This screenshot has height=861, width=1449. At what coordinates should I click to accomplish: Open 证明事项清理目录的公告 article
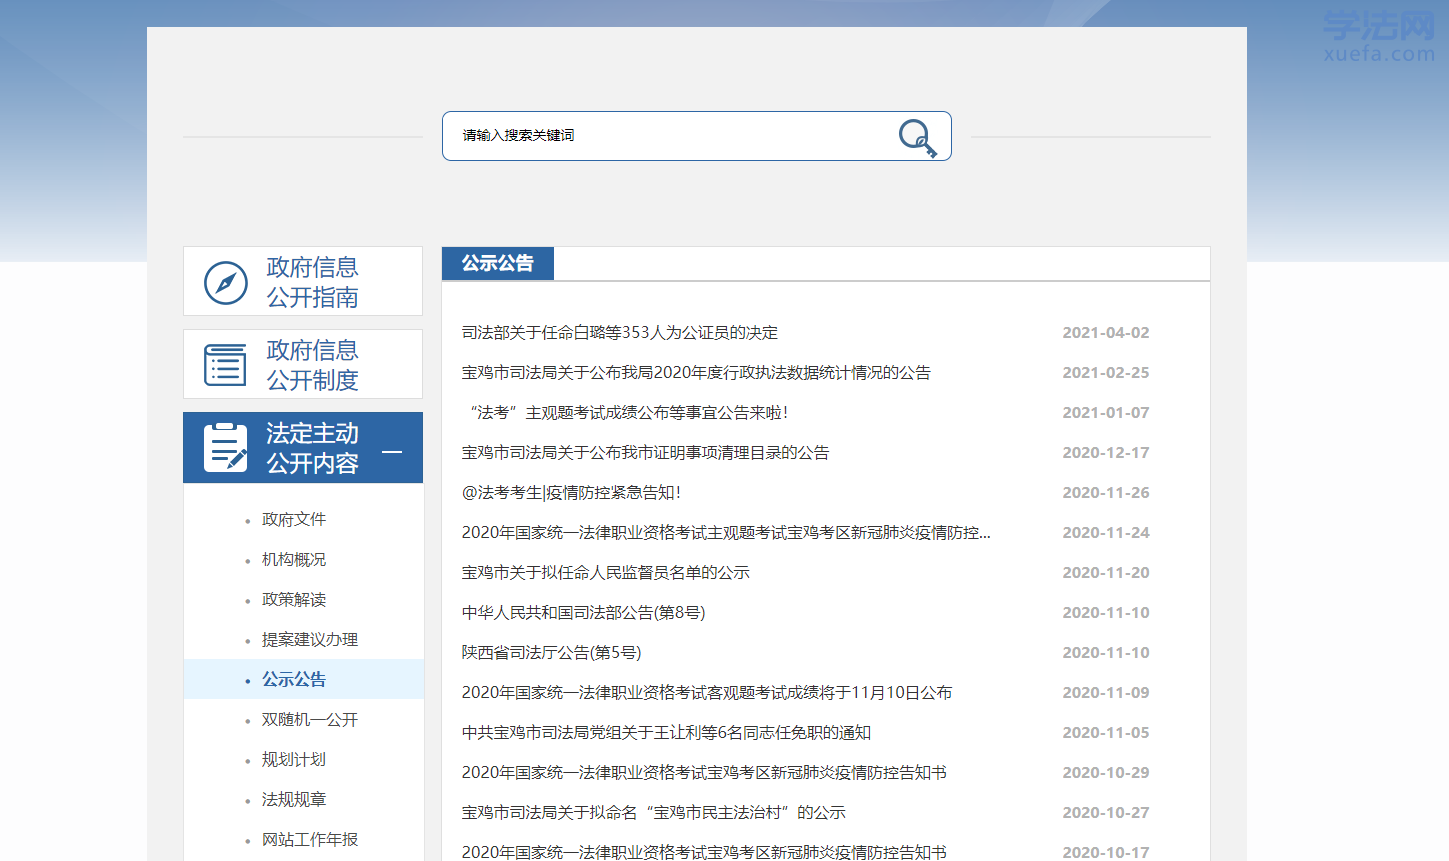[x=645, y=452]
